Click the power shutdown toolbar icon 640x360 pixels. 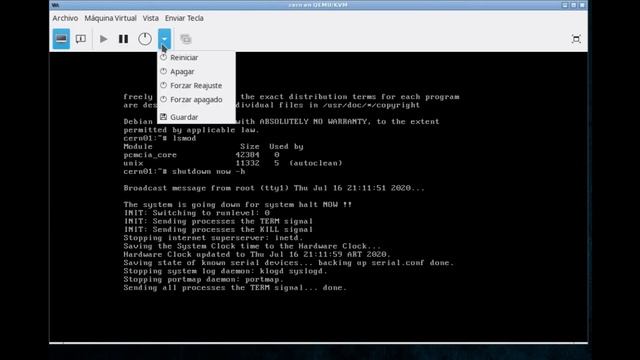click(144, 39)
